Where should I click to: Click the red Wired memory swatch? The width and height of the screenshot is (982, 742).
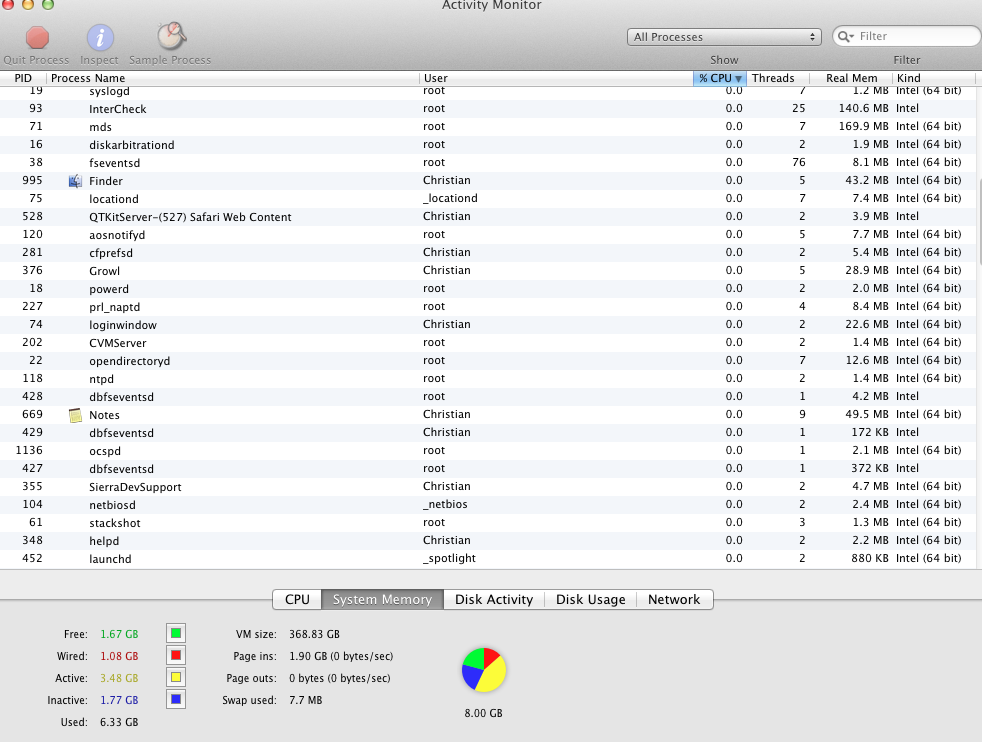click(x=176, y=655)
